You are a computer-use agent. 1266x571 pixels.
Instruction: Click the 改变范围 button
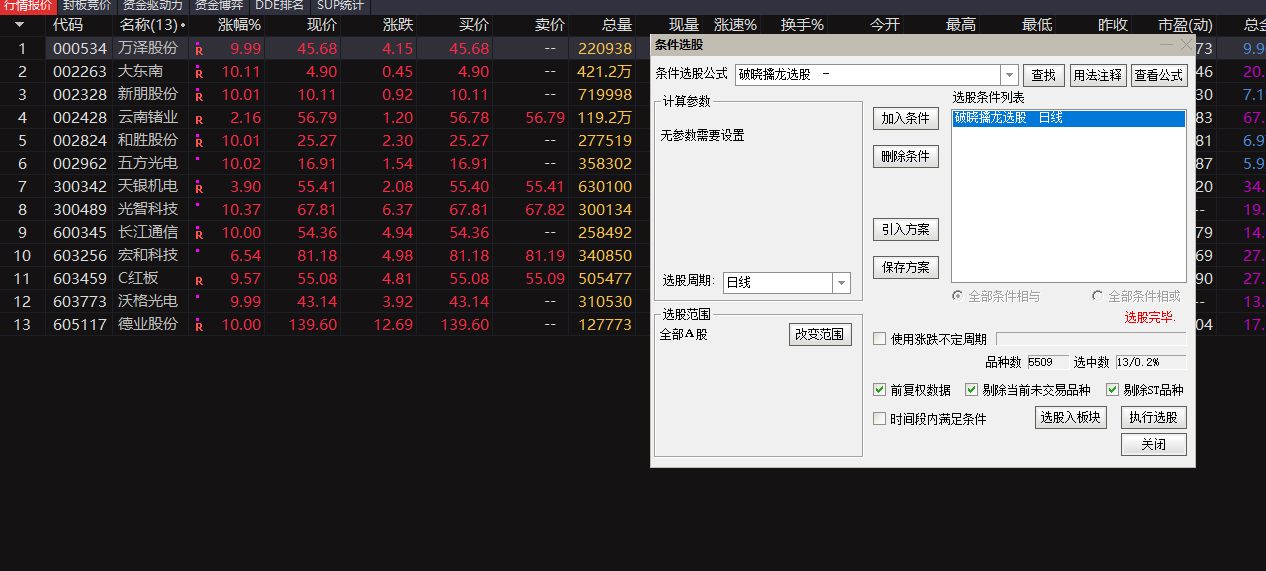point(820,334)
